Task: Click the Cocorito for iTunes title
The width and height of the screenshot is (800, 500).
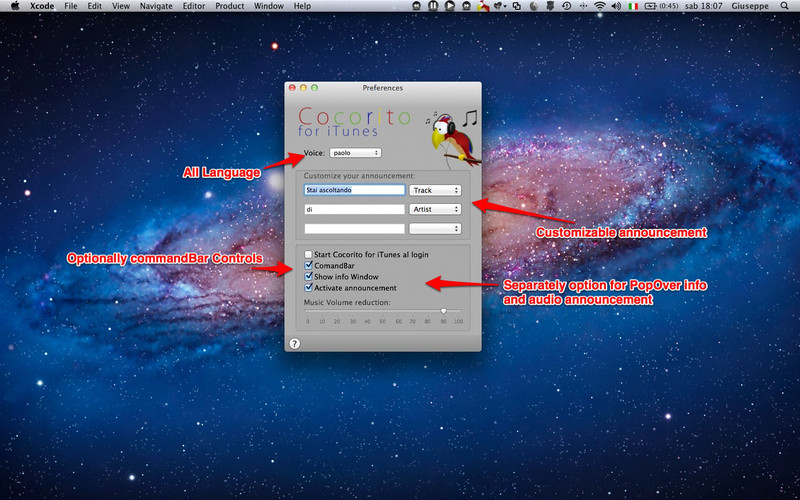Action: coord(354,122)
